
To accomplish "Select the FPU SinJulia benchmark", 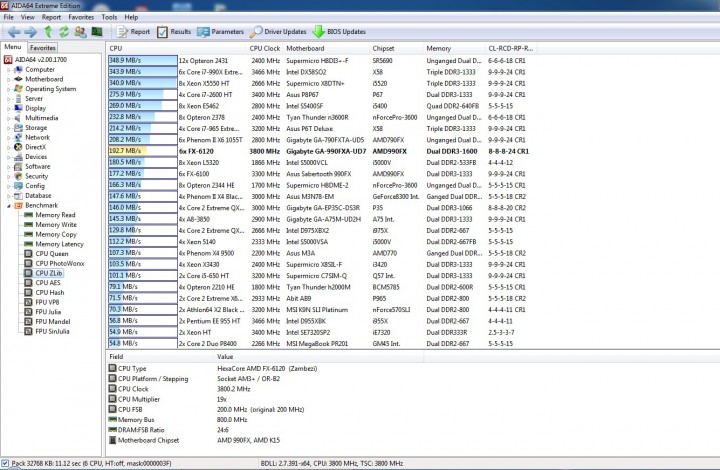I will click(52, 331).
